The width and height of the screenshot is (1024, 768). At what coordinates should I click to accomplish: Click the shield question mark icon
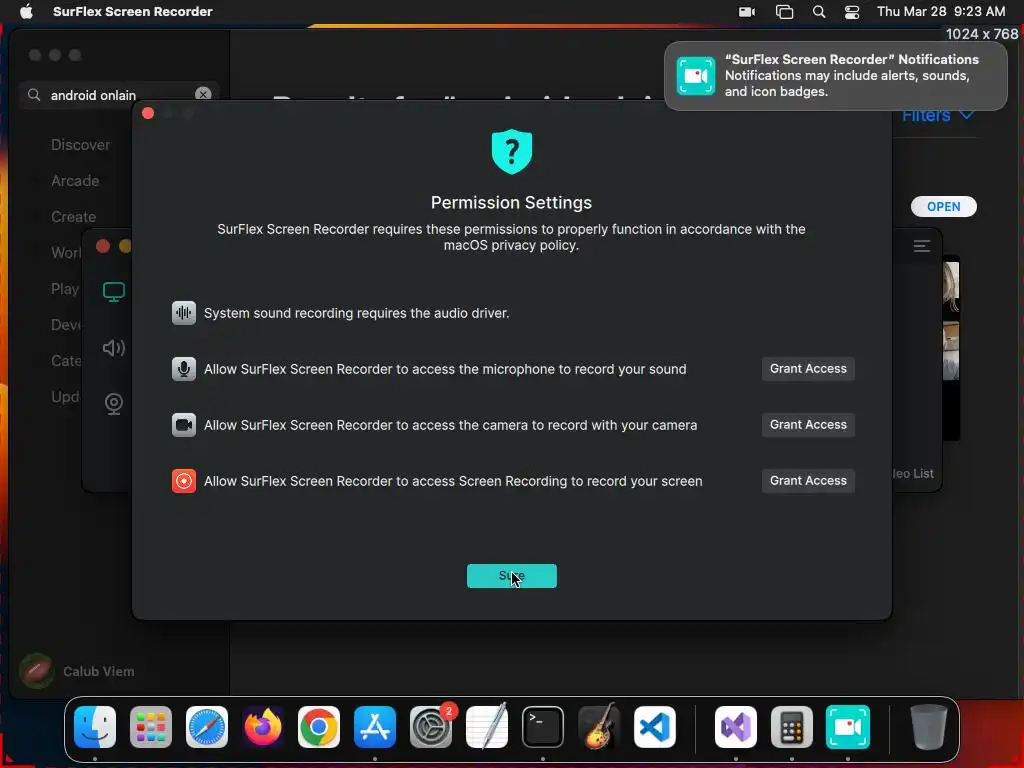click(x=511, y=152)
